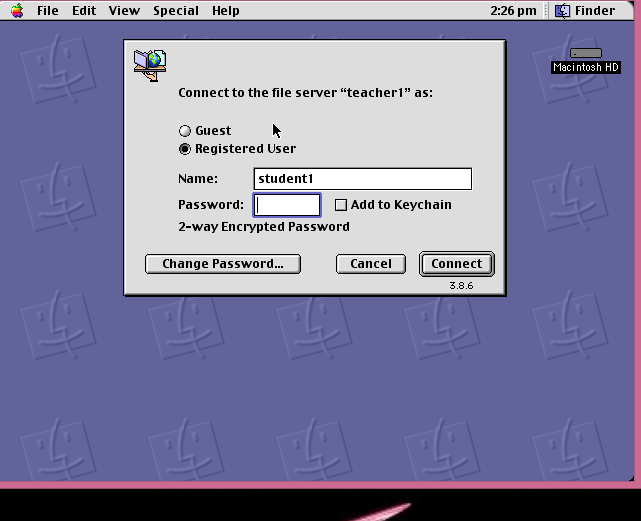Screen dimensions: 641x521
Task: Click the Change Password... button
Action: (x=223, y=264)
